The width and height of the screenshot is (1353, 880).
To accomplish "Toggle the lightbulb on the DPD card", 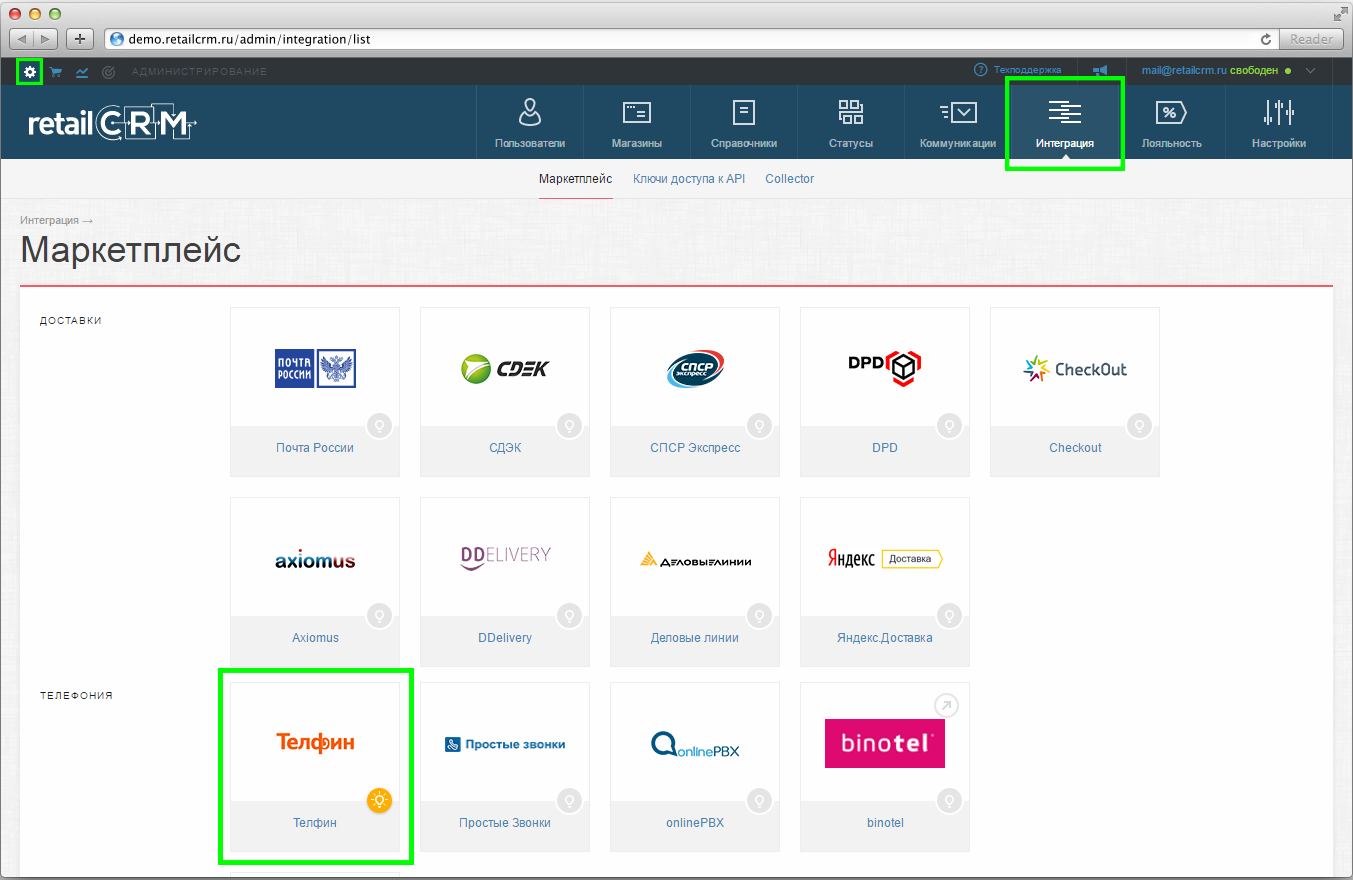I will coord(949,425).
